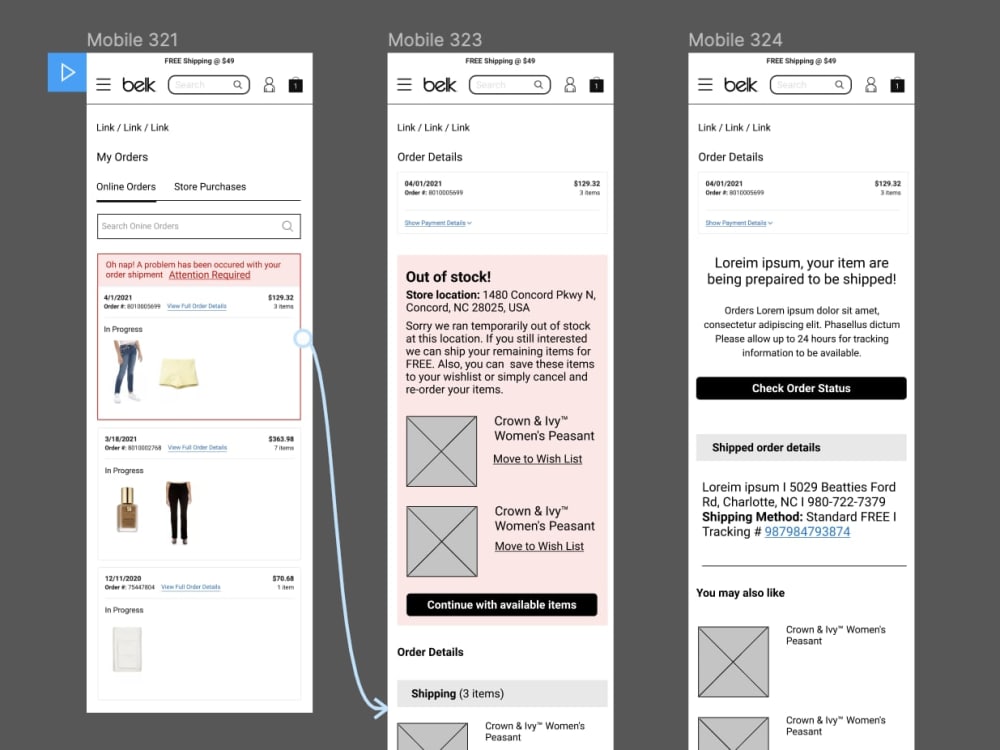This screenshot has width=1000, height=750.
Task: Open tracking number 987984793874 link
Action: point(807,532)
